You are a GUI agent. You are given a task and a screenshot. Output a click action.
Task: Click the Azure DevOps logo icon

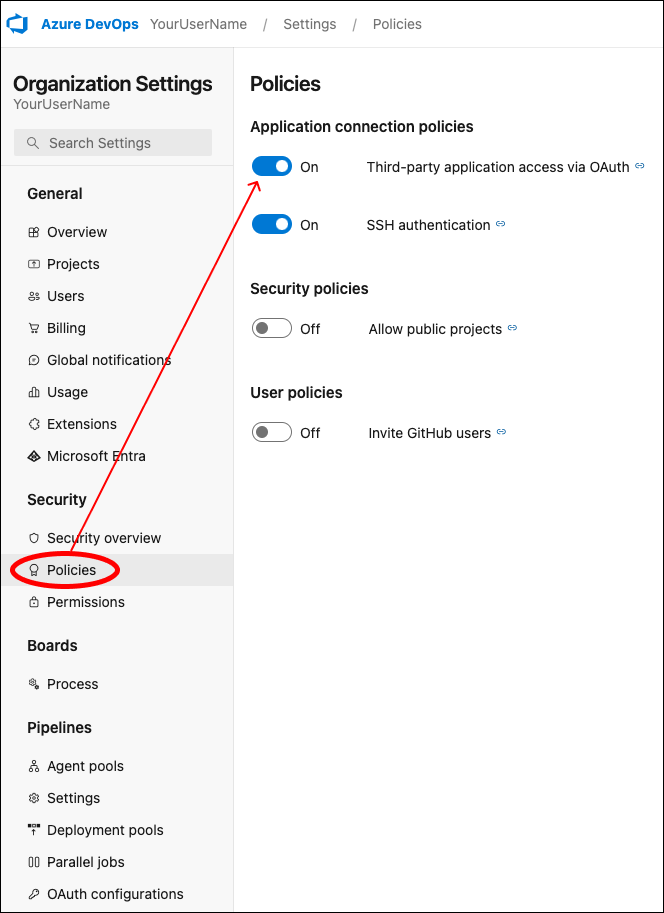(17, 24)
